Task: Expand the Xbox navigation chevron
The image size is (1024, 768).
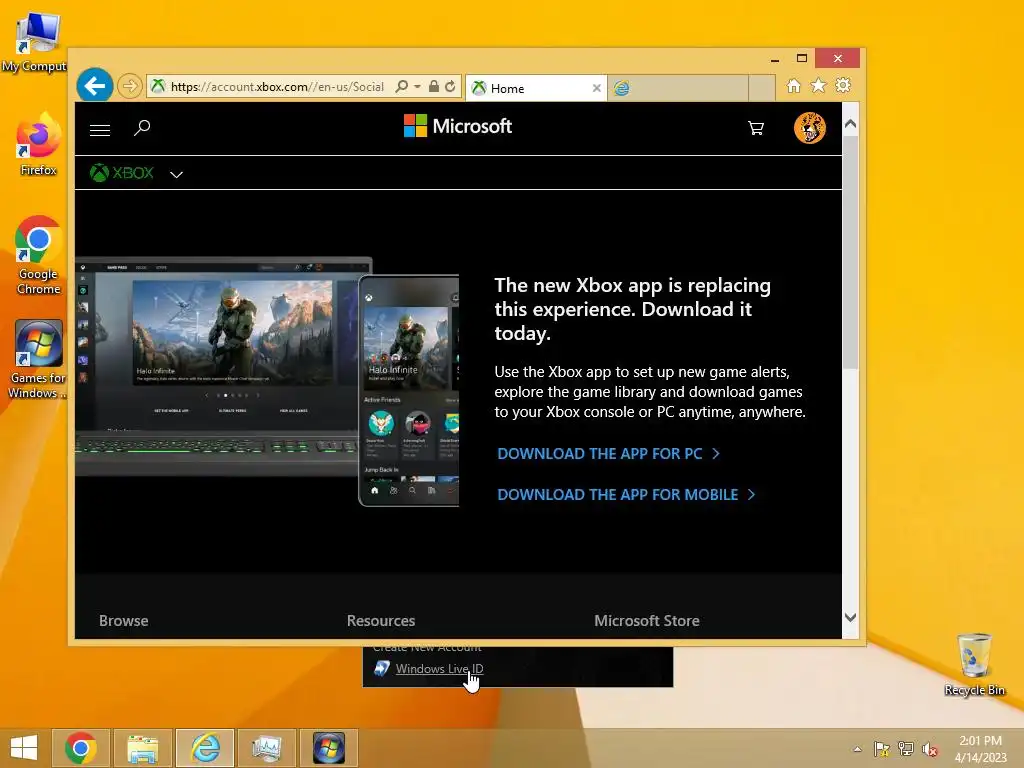Action: point(176,174)
